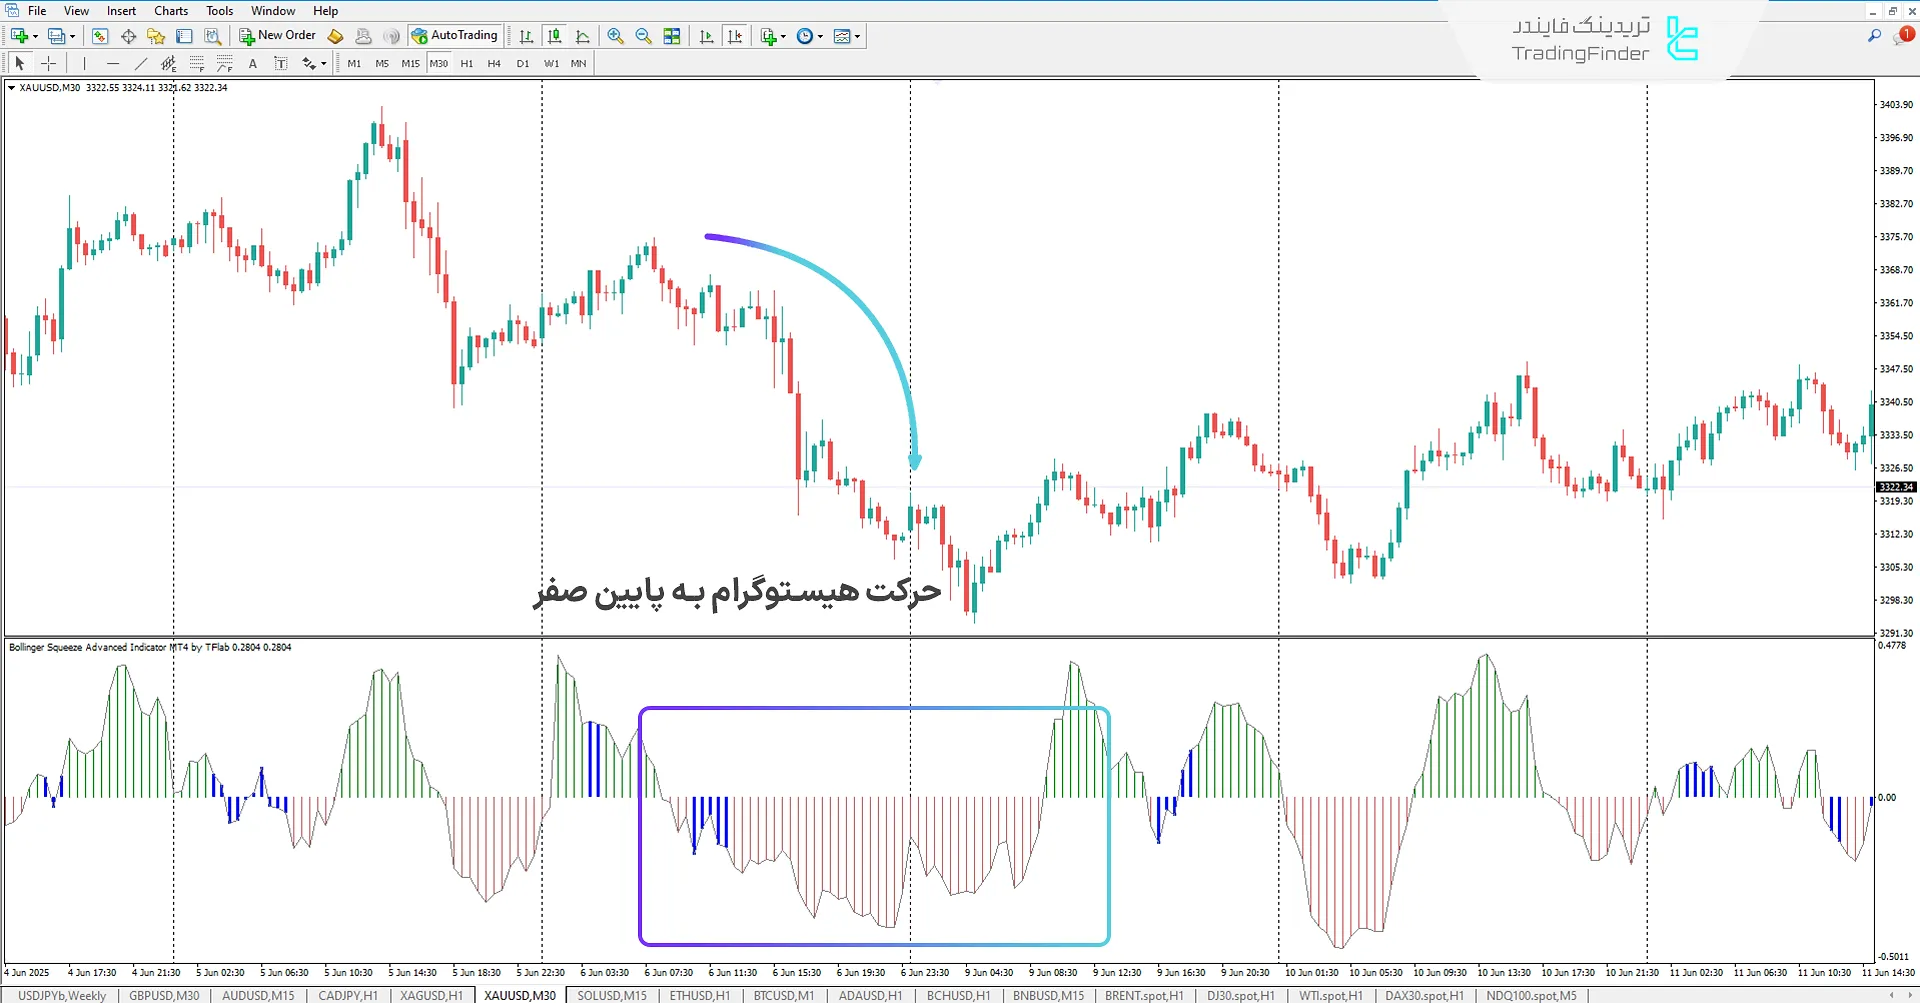Screen dimensions: 1920x1003
Task: Click the search magnifier in top right
Action: 1874,36
